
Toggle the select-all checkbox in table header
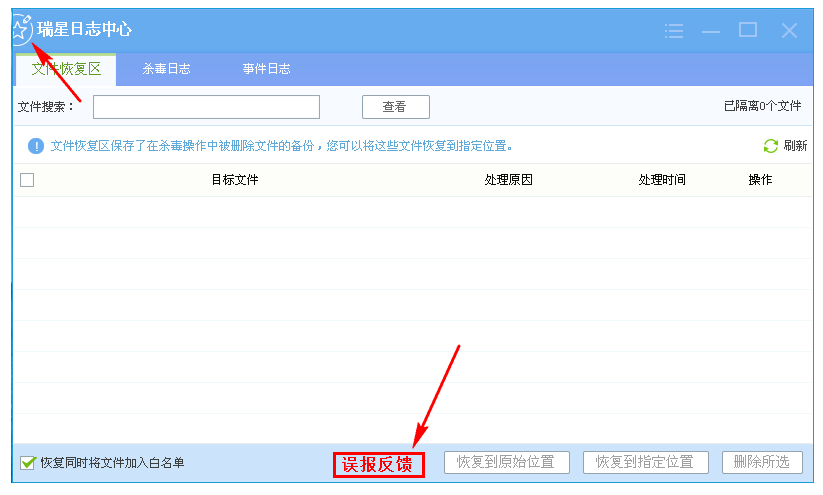pos(27,180)
